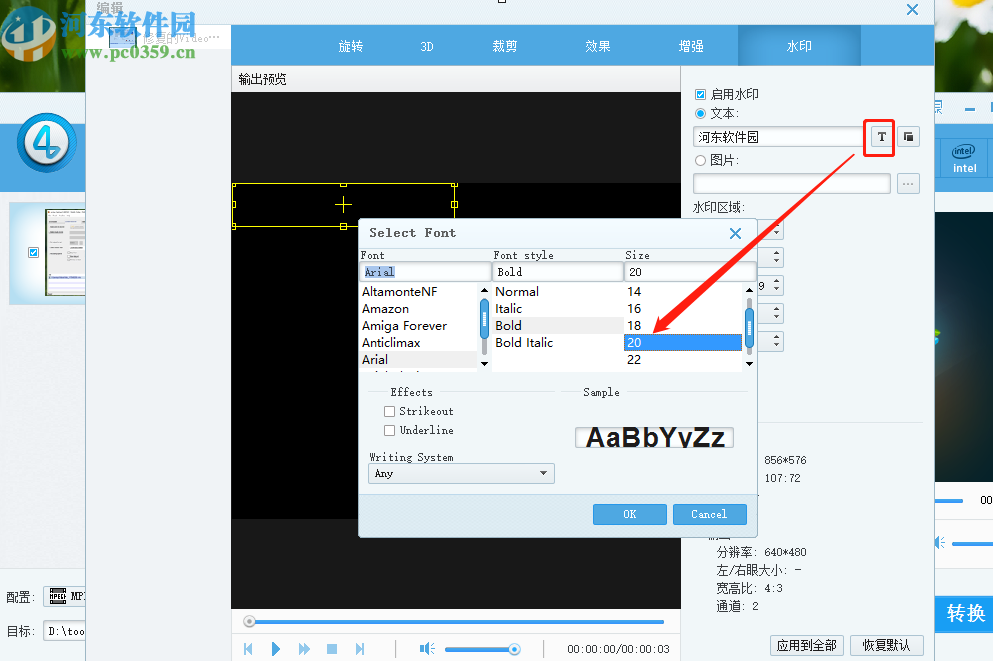Open the Writing System dropdown showing Any
The width and height of the screenshot is (993, 661).
coord(460,473)
